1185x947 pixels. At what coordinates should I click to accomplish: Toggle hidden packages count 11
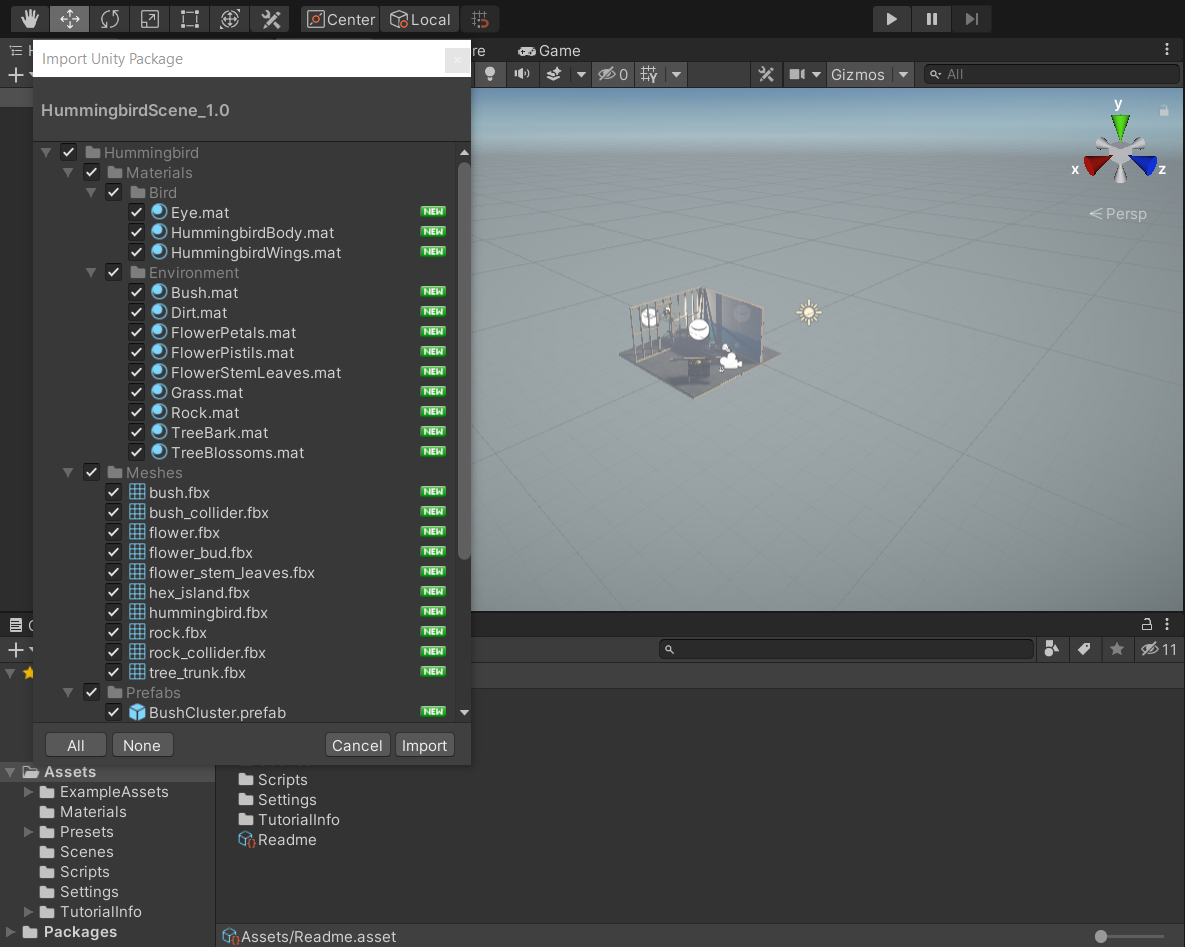click(x=1159, y=648)
